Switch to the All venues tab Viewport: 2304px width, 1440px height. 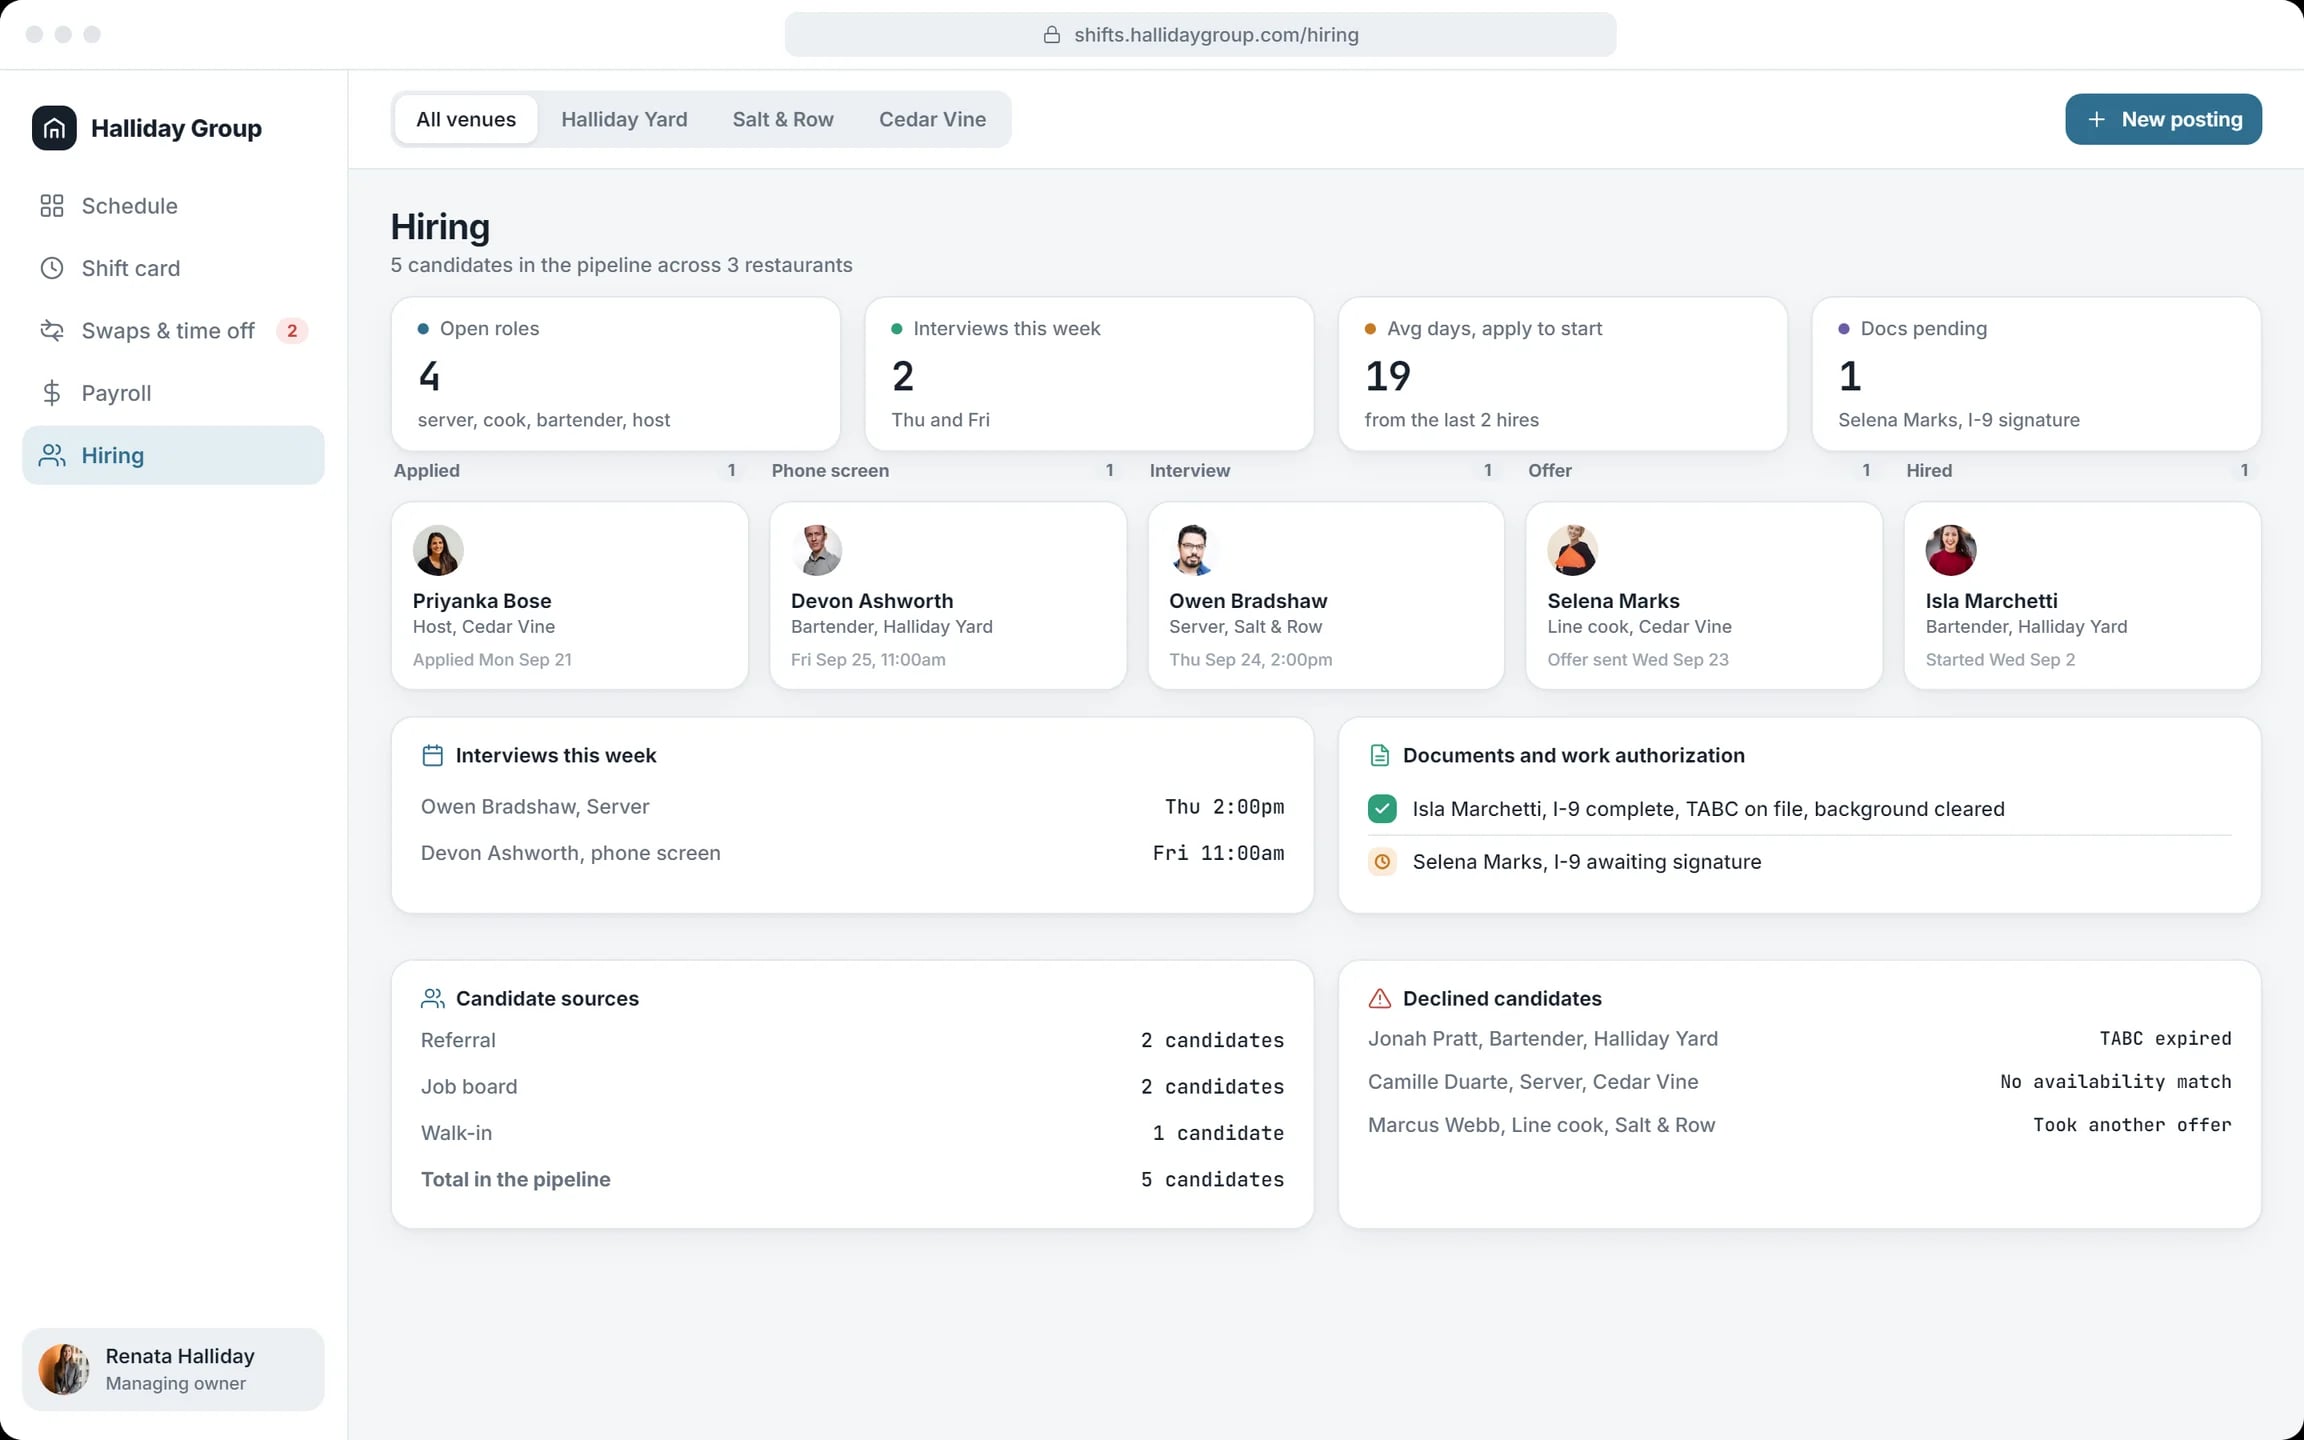tap(466, 120)
